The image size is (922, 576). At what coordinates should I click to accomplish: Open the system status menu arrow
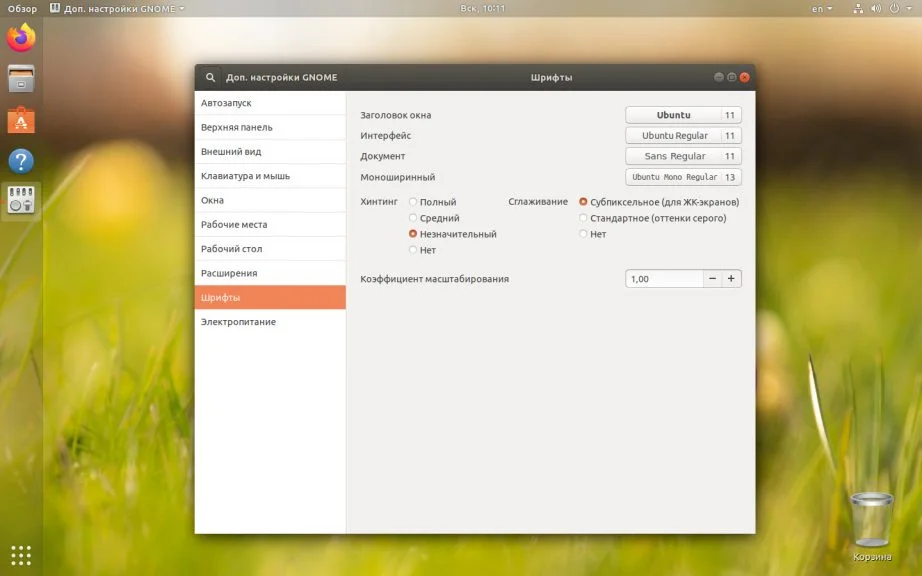tap(910, 9)
